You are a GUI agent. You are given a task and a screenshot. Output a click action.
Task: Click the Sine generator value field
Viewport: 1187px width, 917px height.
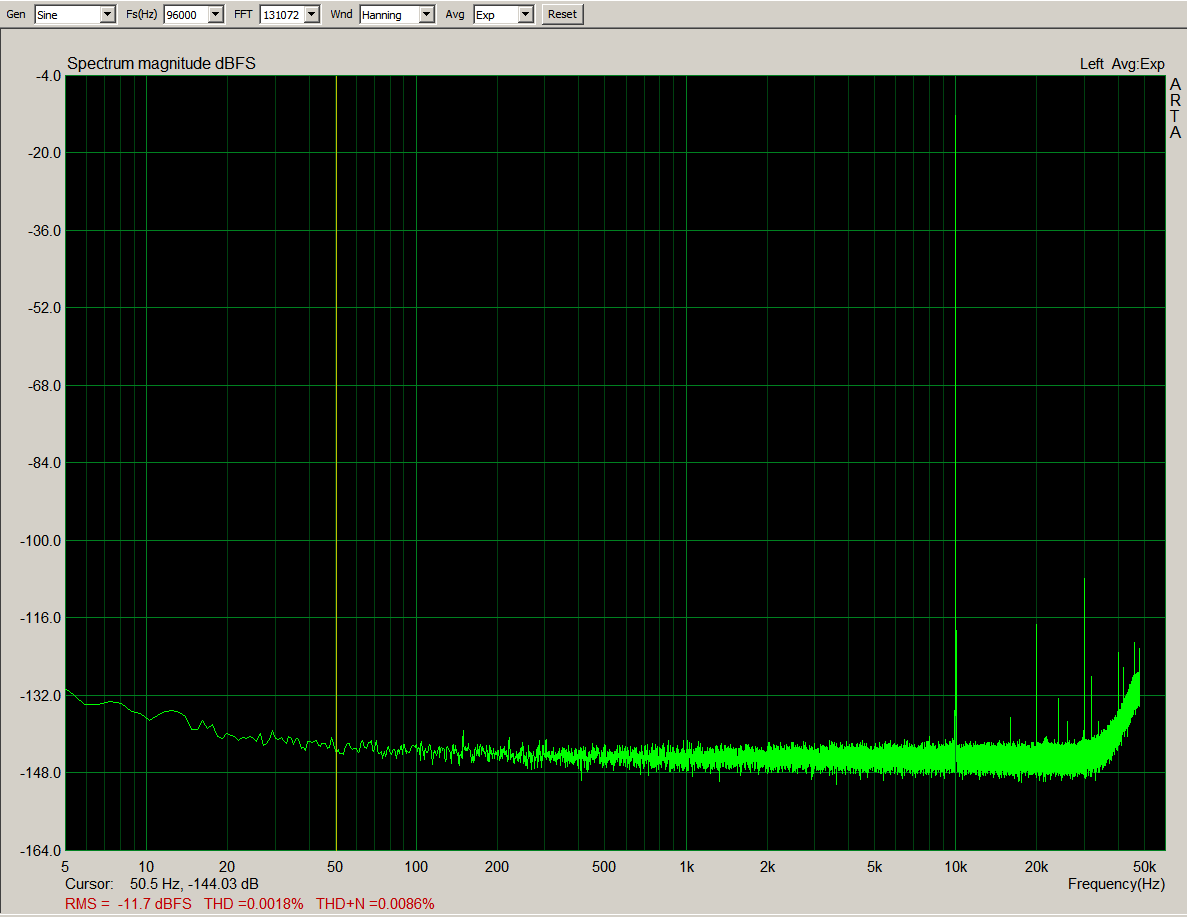point(67,14)
